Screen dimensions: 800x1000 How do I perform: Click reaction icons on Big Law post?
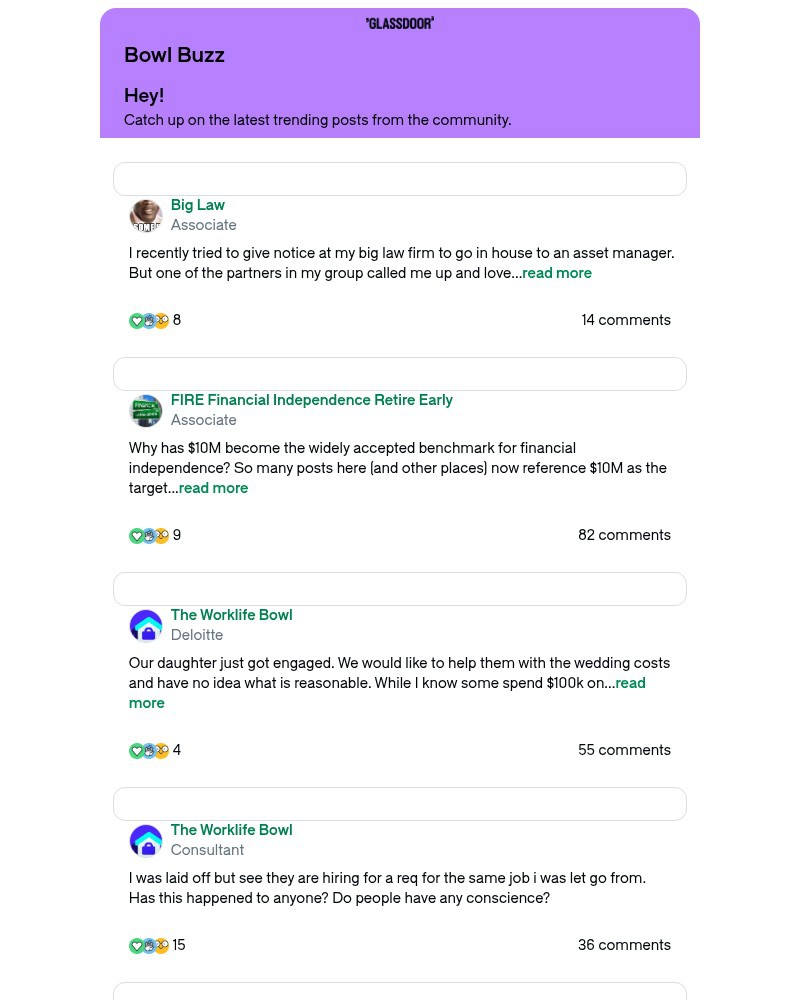coord(149,321)
